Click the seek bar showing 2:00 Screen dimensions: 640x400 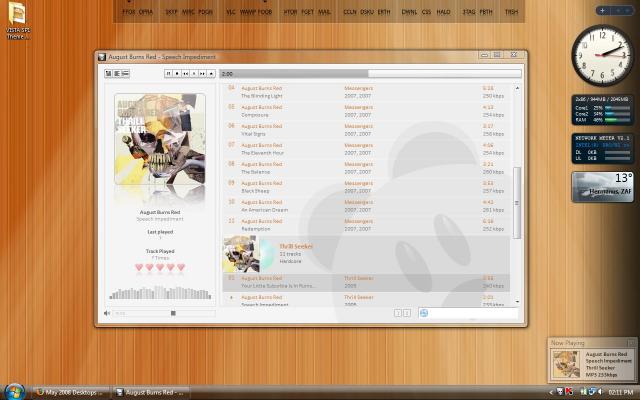[x=370, y=74]
